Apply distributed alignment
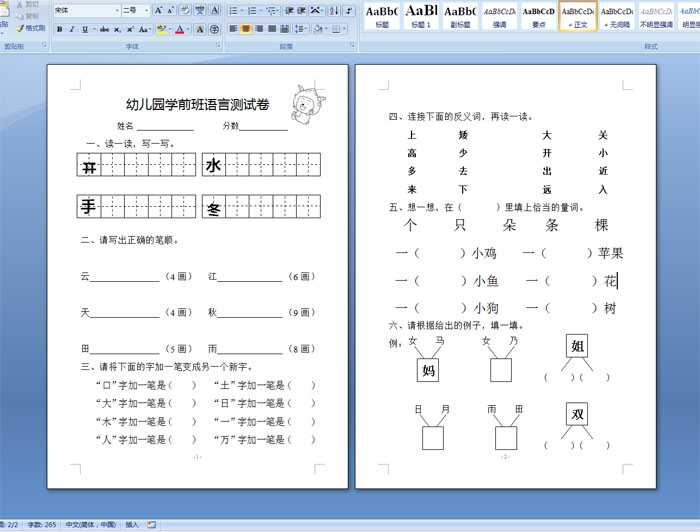This screenshot has width=700, height=532. (x=285, y=29)
